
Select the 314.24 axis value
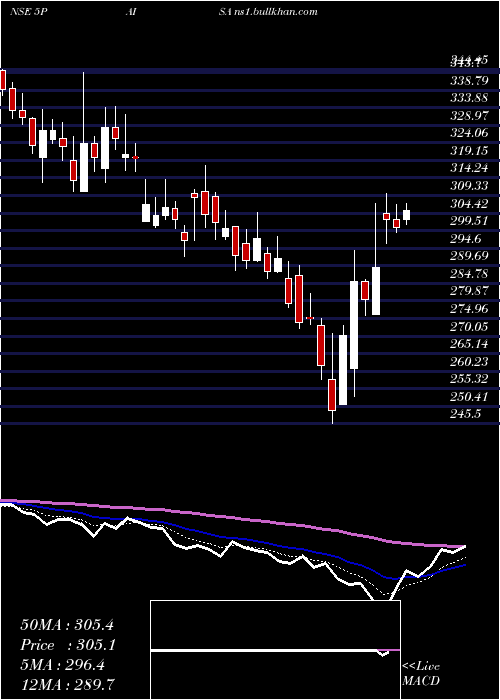click(469, 168)
